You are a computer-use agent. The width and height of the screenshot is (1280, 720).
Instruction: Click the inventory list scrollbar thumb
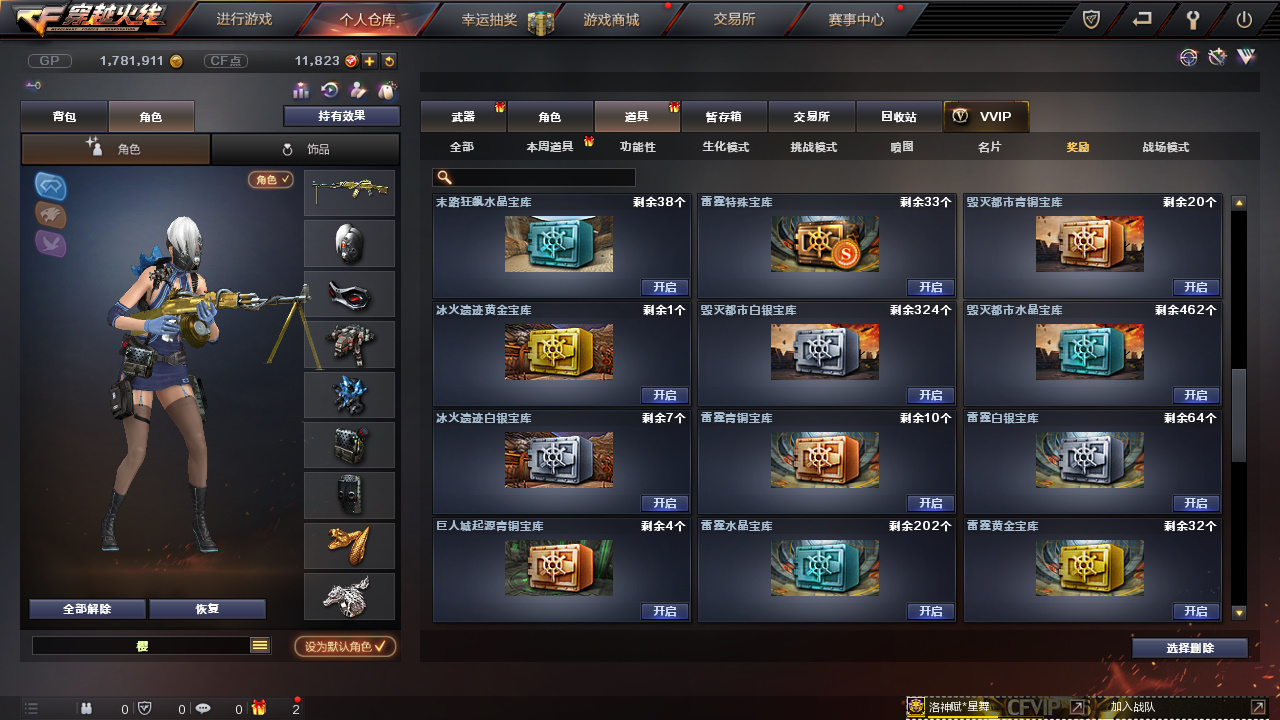click(1239, 413)
